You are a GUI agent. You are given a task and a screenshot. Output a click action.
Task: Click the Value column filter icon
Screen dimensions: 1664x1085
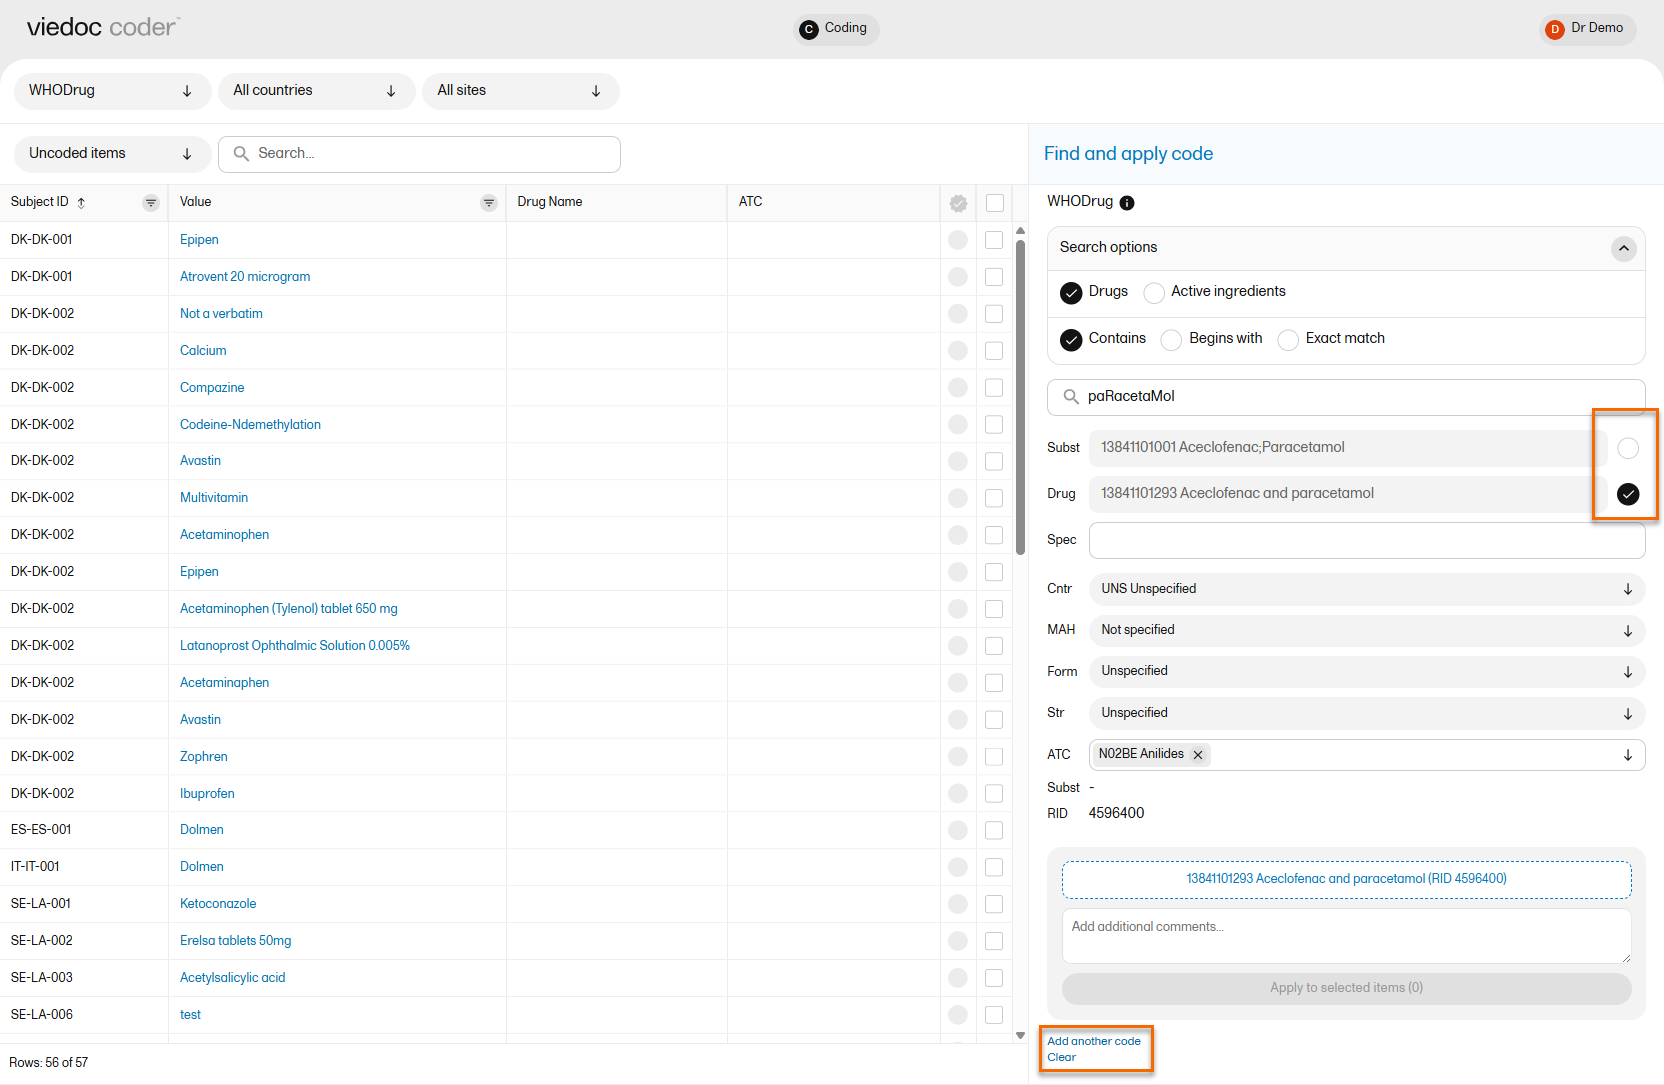click(x=489, y=203)
